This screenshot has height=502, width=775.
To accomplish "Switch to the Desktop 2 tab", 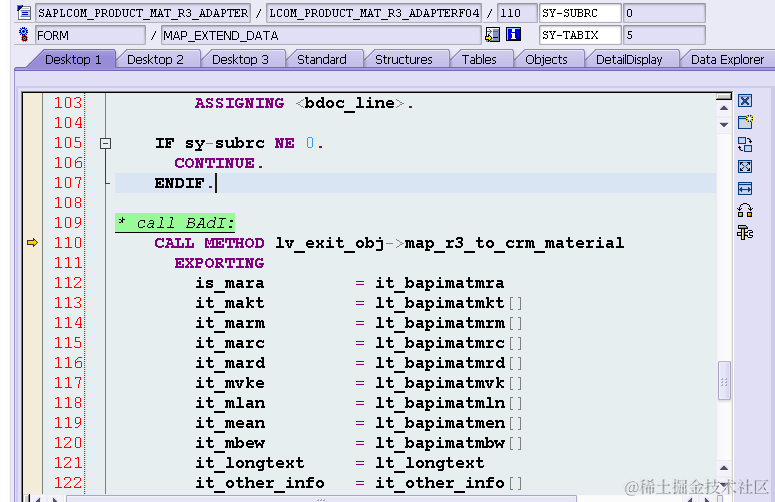I will click(155, 60).
